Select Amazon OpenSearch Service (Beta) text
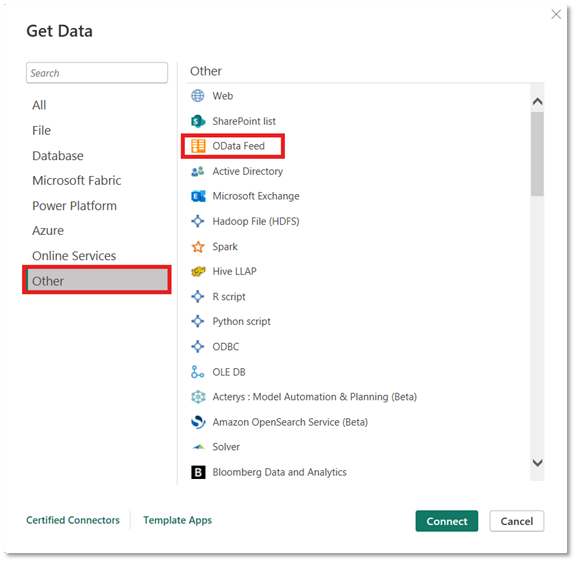The width and height of the screenshot is (576, 562). [x=290, y=422]
